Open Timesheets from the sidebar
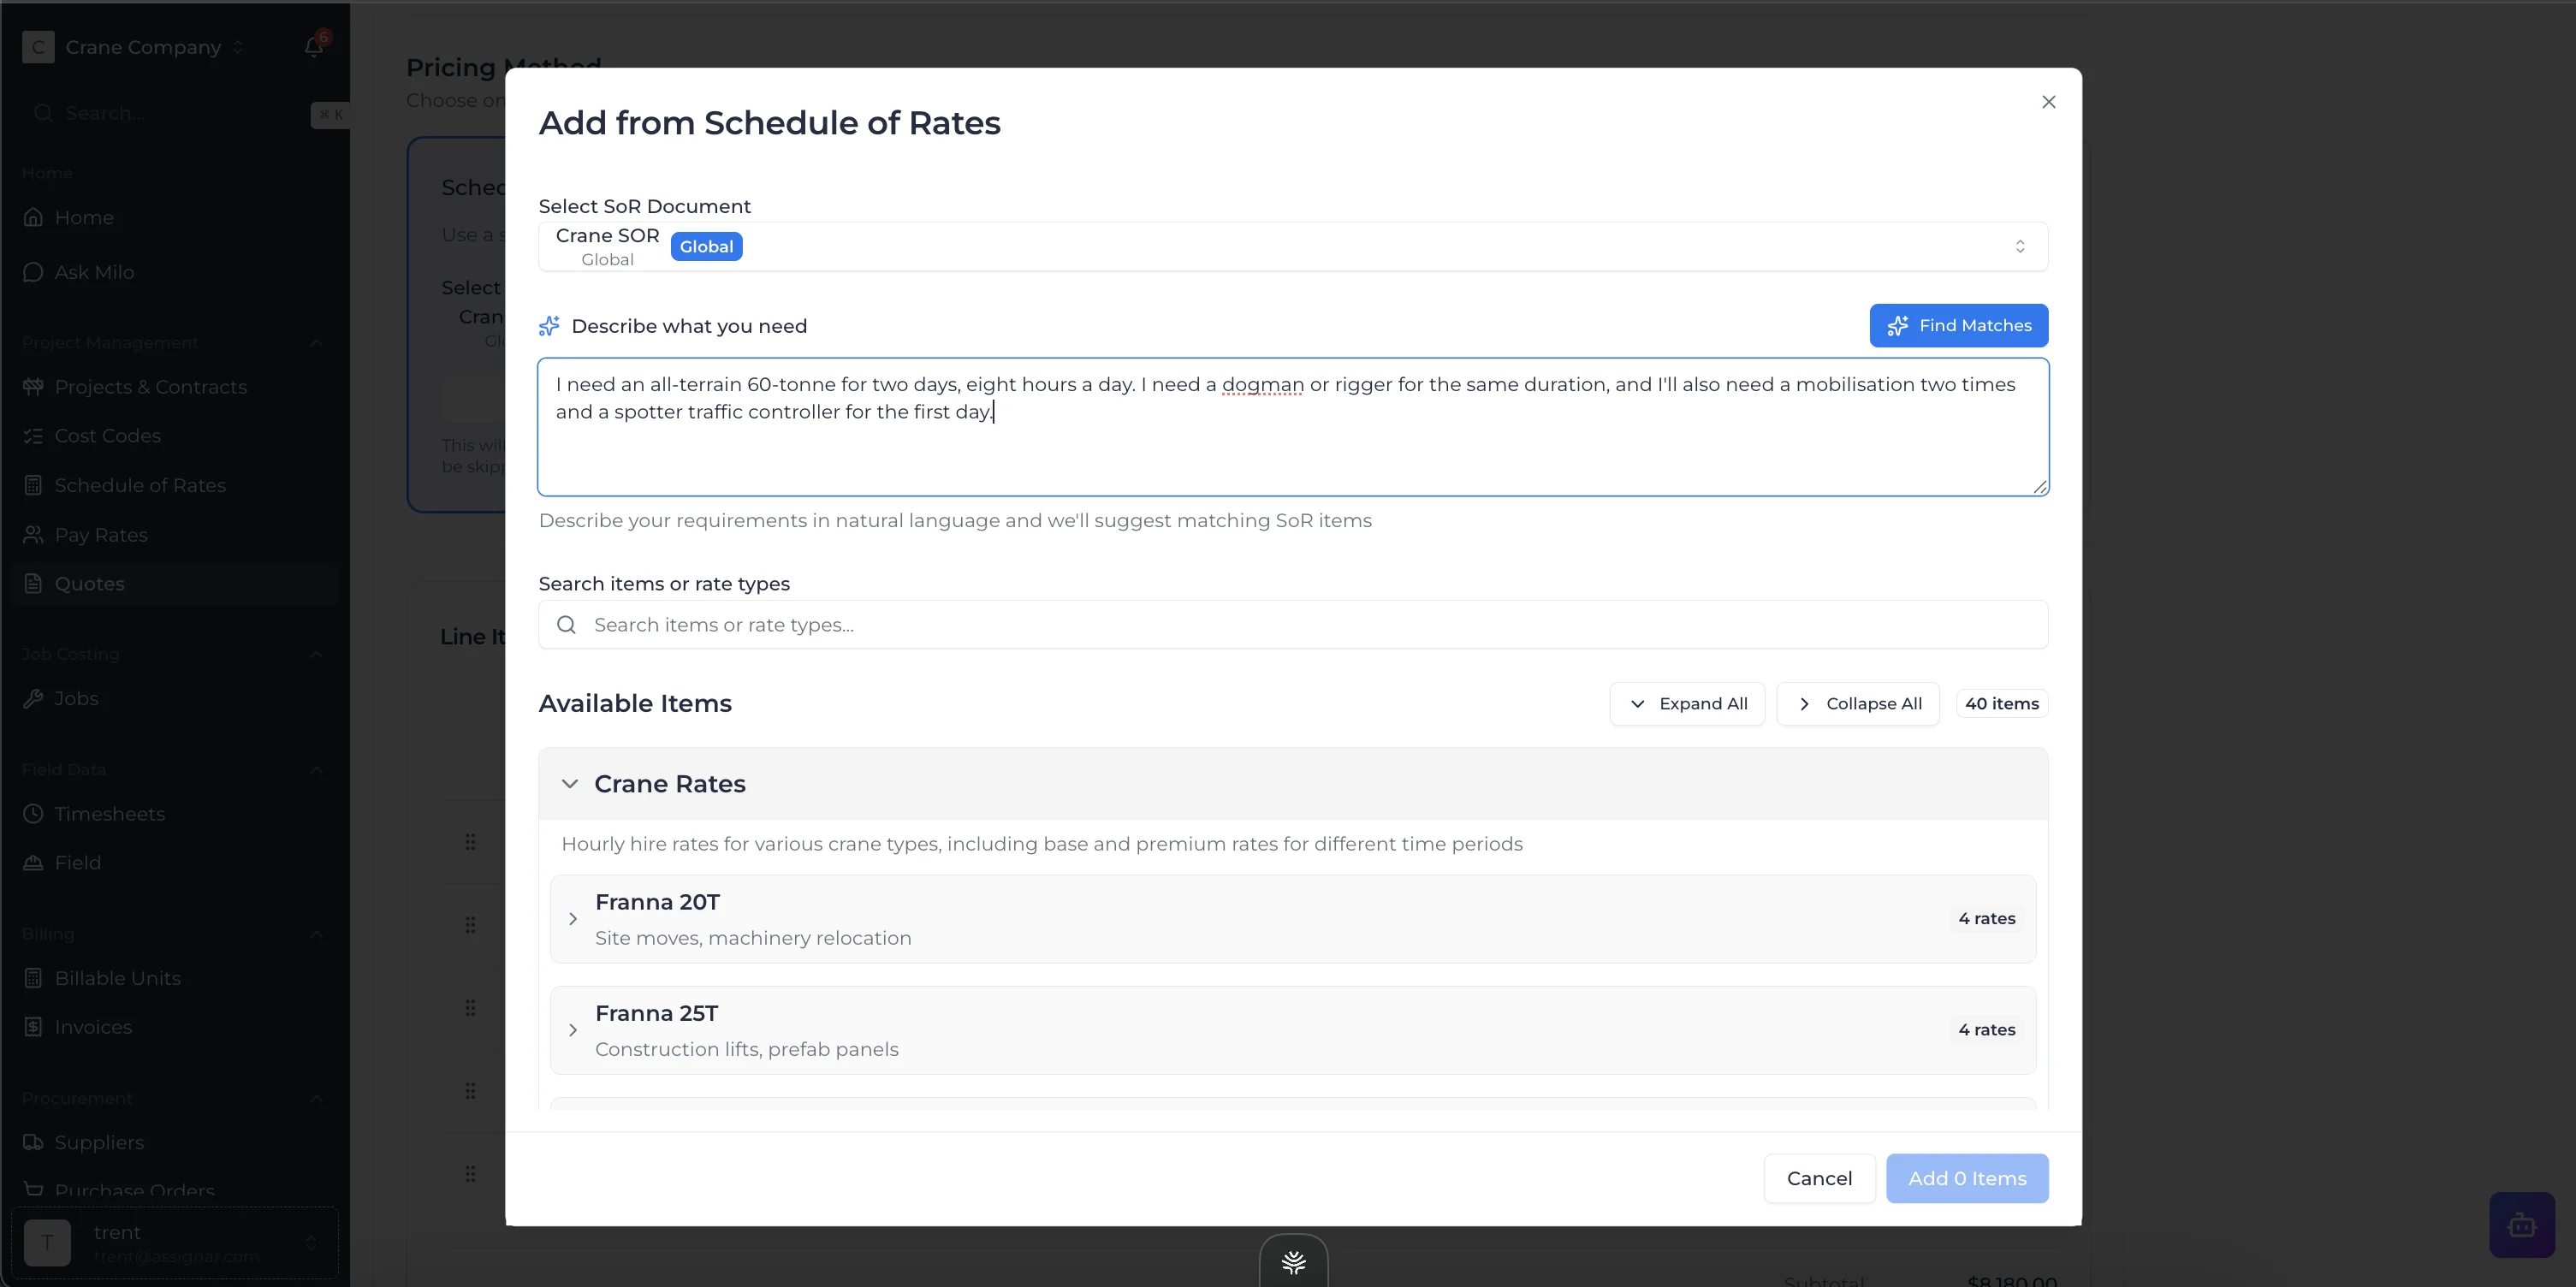Image resolution: width=2576 pixels, height=1287 pixels. [110, 814]
